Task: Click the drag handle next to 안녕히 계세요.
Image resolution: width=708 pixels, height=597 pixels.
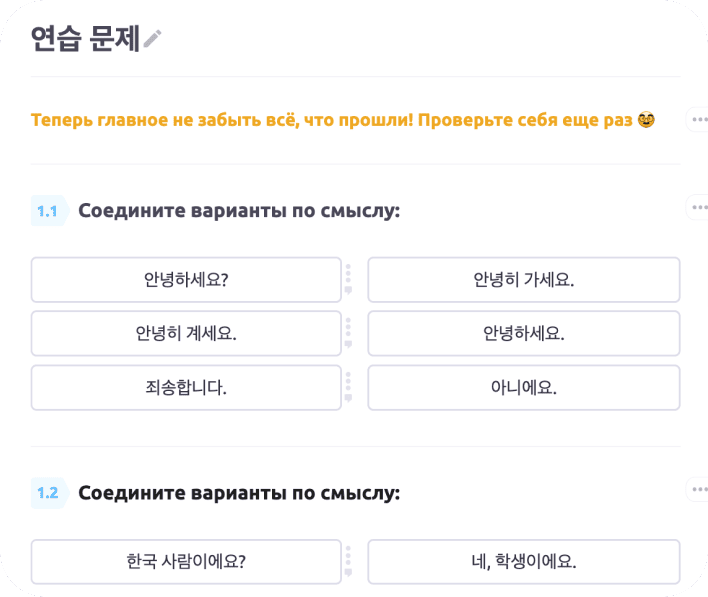Action: tap(348, 333)
